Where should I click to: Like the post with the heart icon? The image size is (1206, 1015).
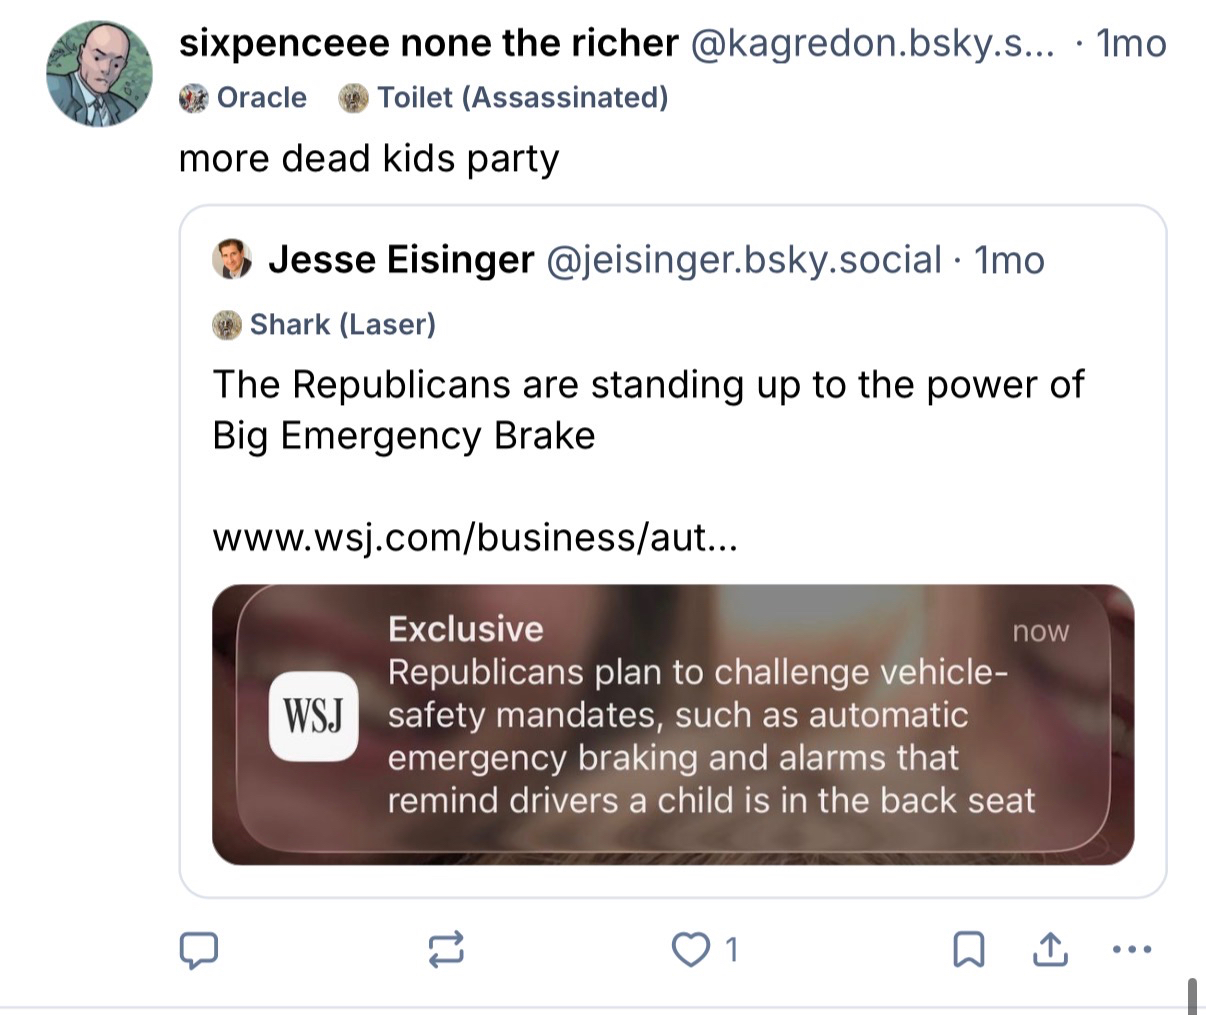click(x=690, y=949)
